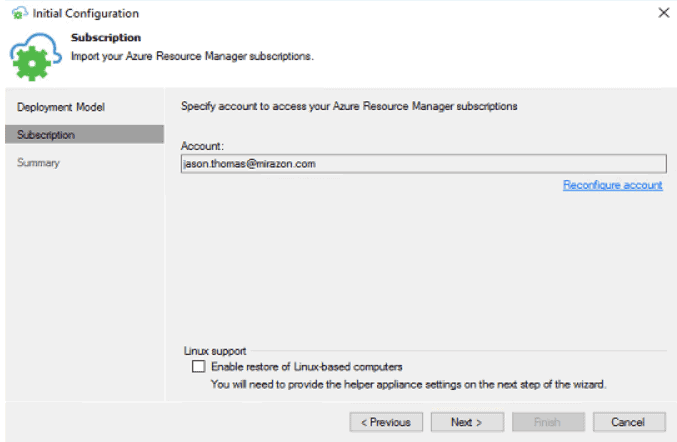Click the Reconfigure account link
The height and width of the screenshot is (442, 677).
tap(612, 185)
